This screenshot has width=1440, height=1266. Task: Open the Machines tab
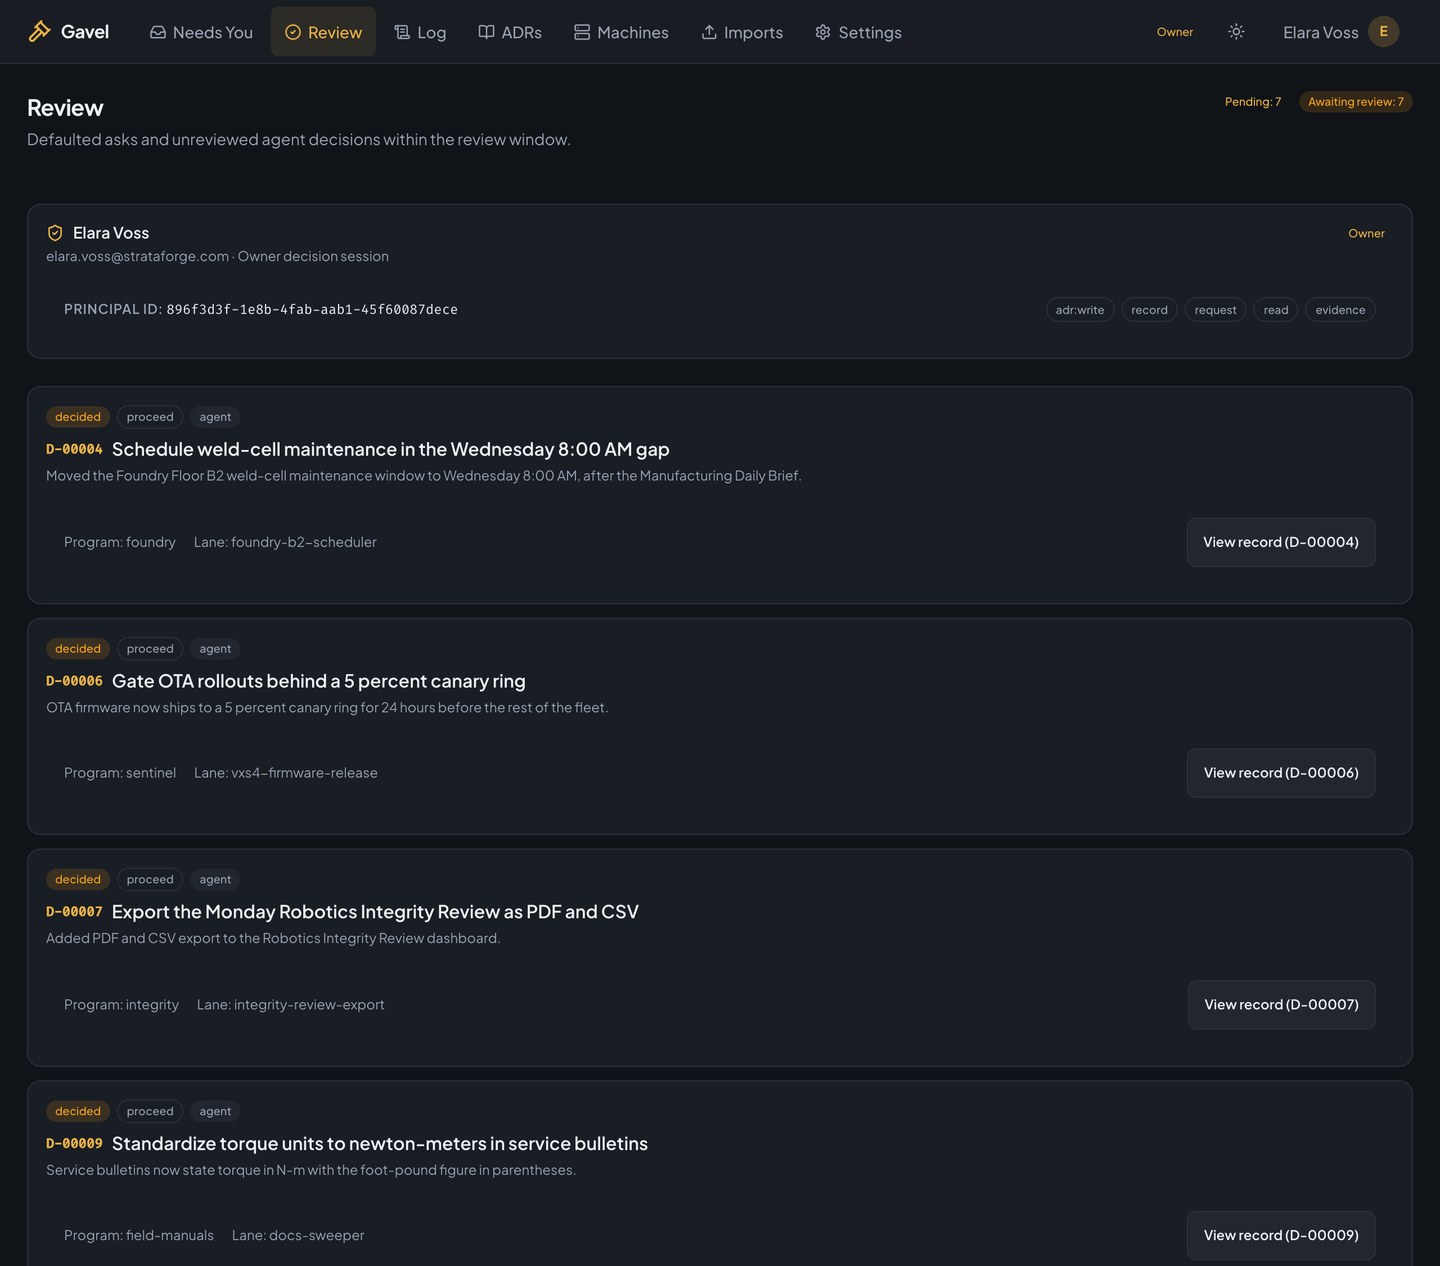click(621, 32)
